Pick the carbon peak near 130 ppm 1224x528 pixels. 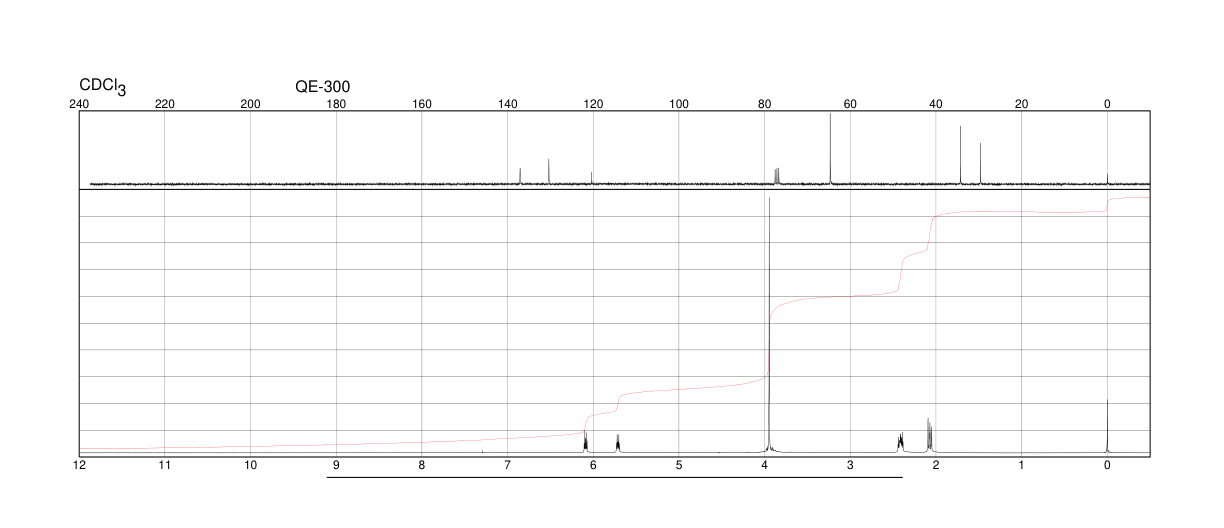[x=549, y=172]
